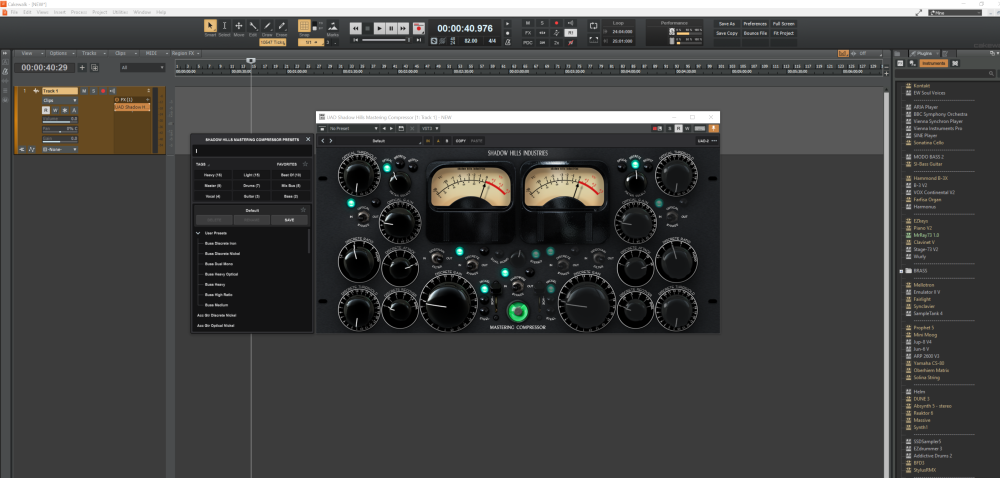Click the preset search input field
The width and height of the screenshot is (1000, 478).
pyautogui.click(x=253, y=151)
